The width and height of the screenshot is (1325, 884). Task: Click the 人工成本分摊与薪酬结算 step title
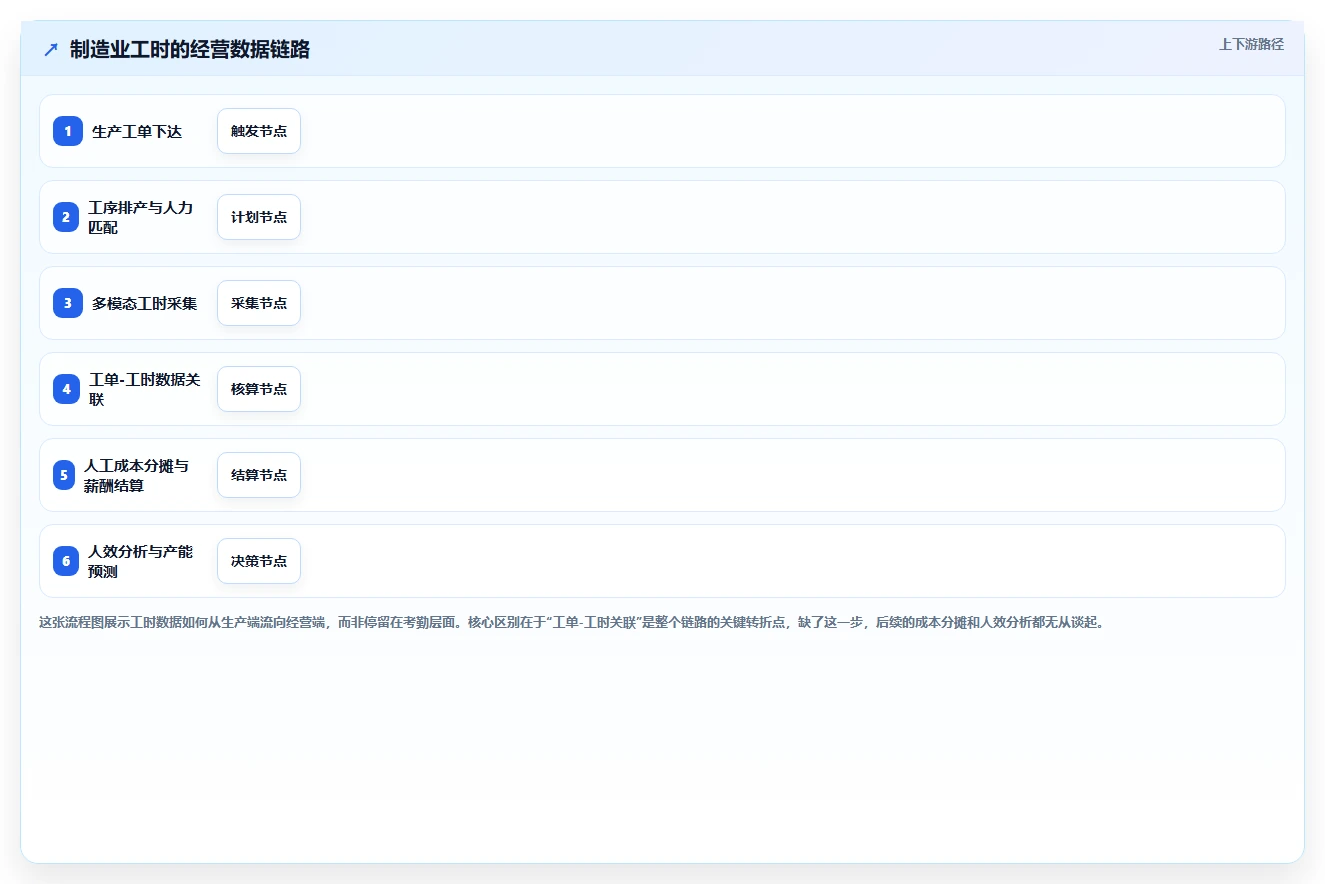pyautogui.click(x=136, y=475)
